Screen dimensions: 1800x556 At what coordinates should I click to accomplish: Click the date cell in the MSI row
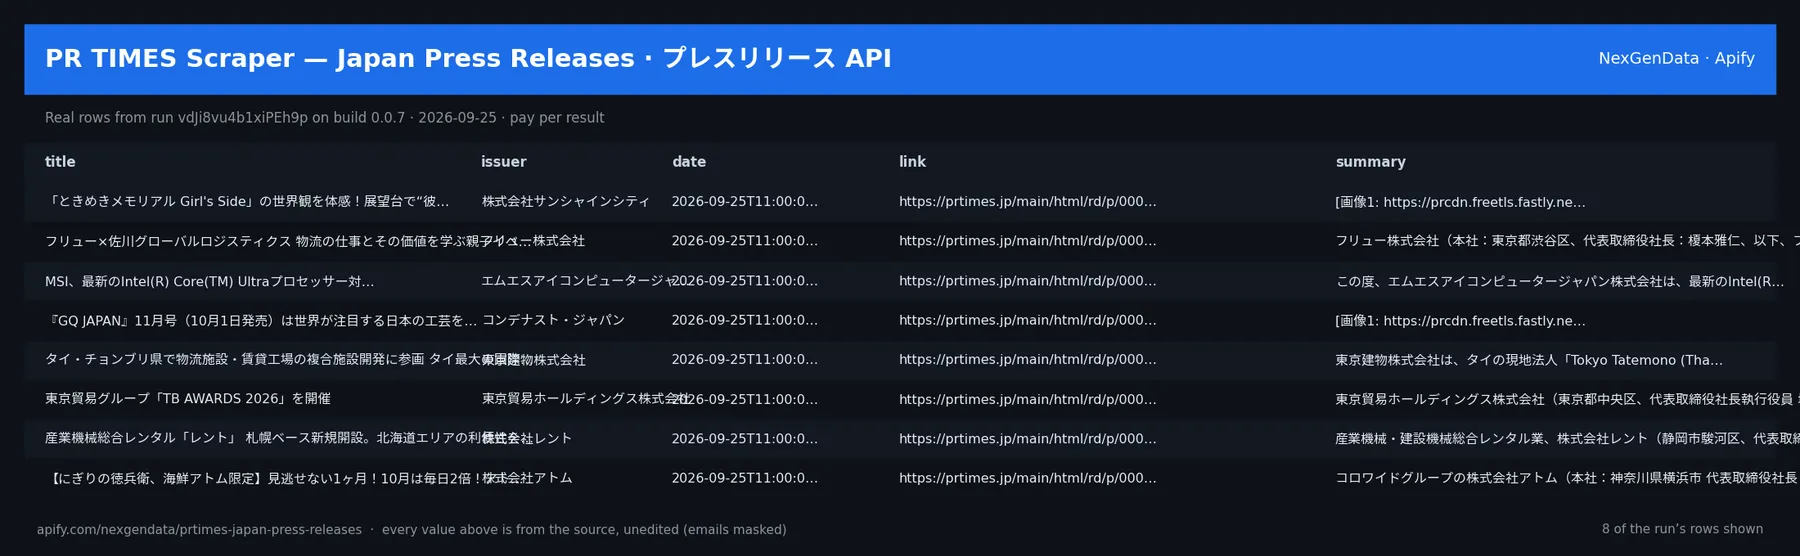[745, 281]
